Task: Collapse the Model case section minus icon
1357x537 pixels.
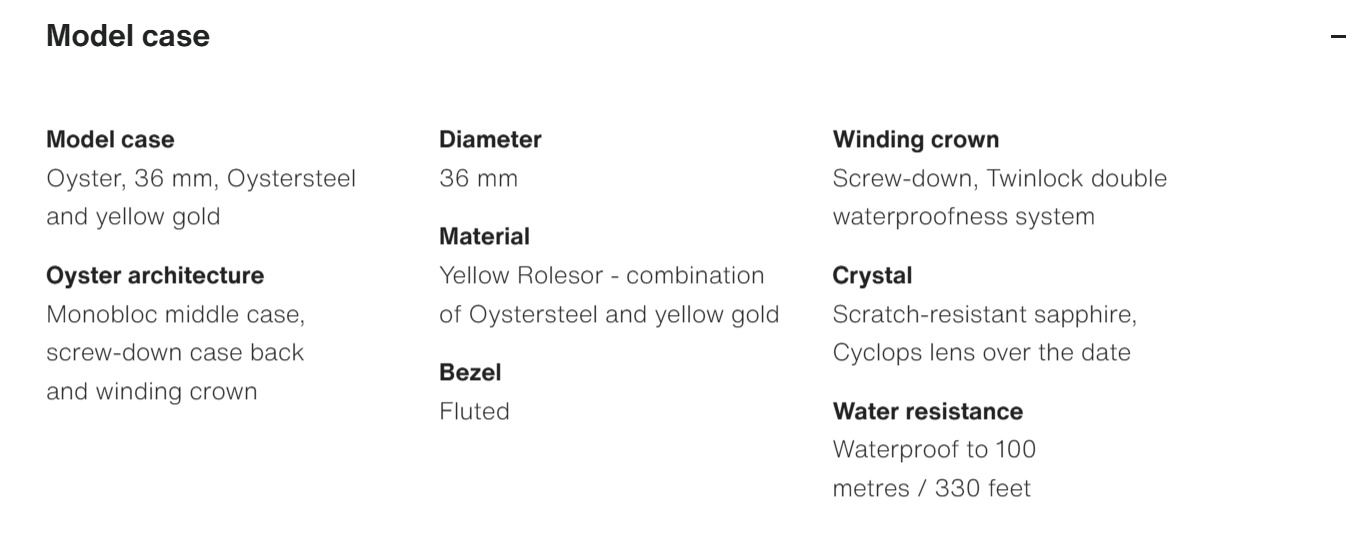Action: pyautogui.click(x=1338, y=37)
